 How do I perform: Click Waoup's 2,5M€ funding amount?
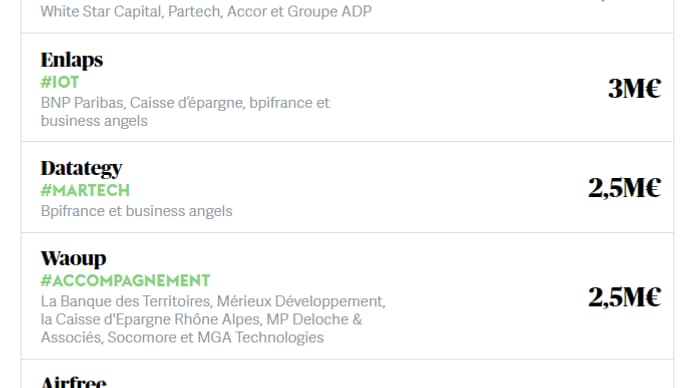[624, 297]
